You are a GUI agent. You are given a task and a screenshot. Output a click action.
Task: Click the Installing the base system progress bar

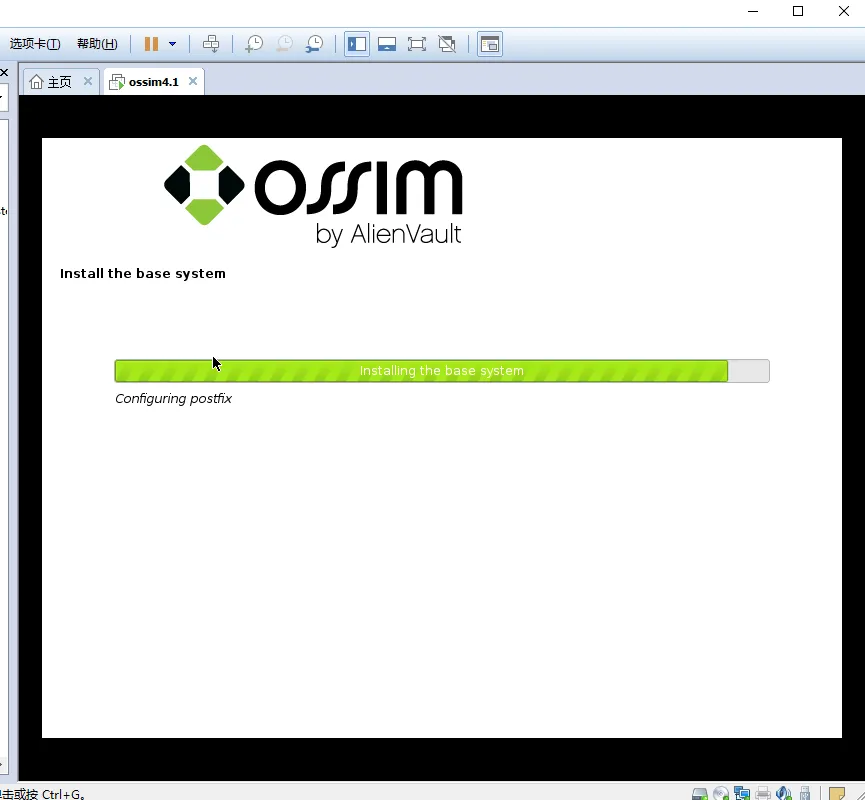point(442,371)
